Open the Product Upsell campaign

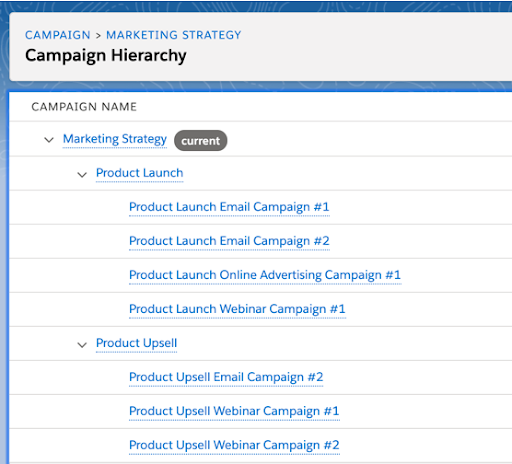click(x=137, y=343)
